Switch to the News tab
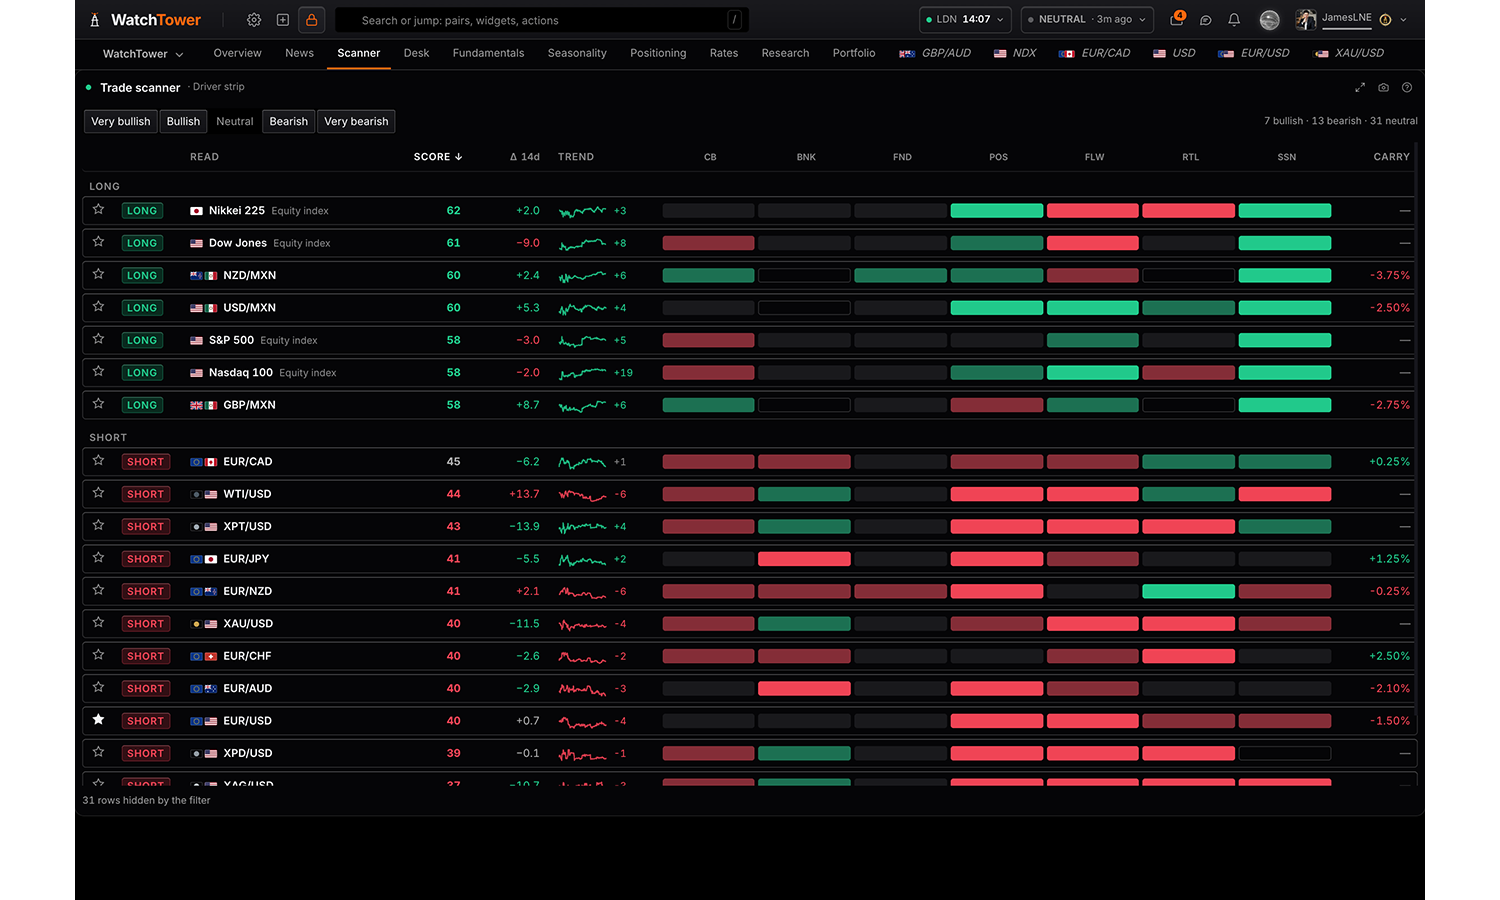Image resolution: width=1500 pixels, height=900 pixels. (299, 53)
